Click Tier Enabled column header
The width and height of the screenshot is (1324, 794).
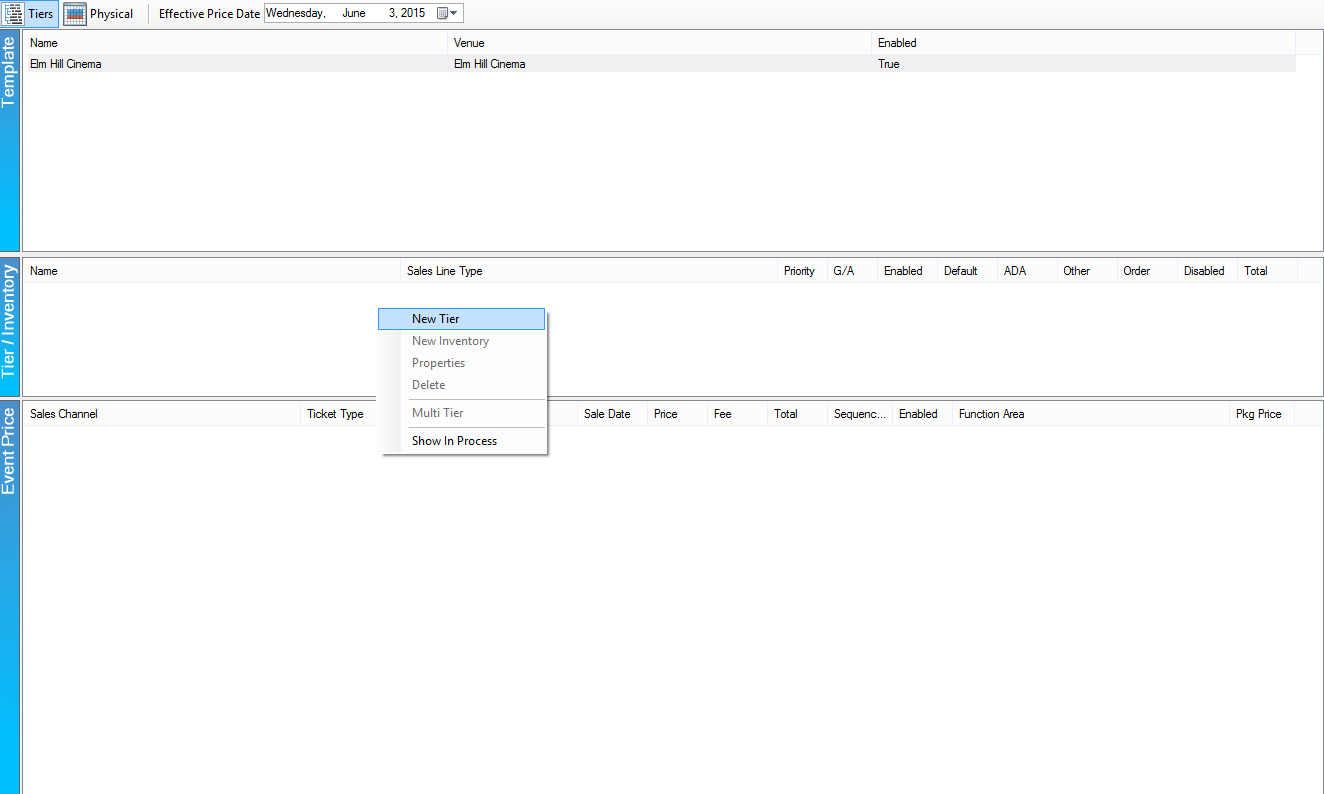click(x=907, y=271)
